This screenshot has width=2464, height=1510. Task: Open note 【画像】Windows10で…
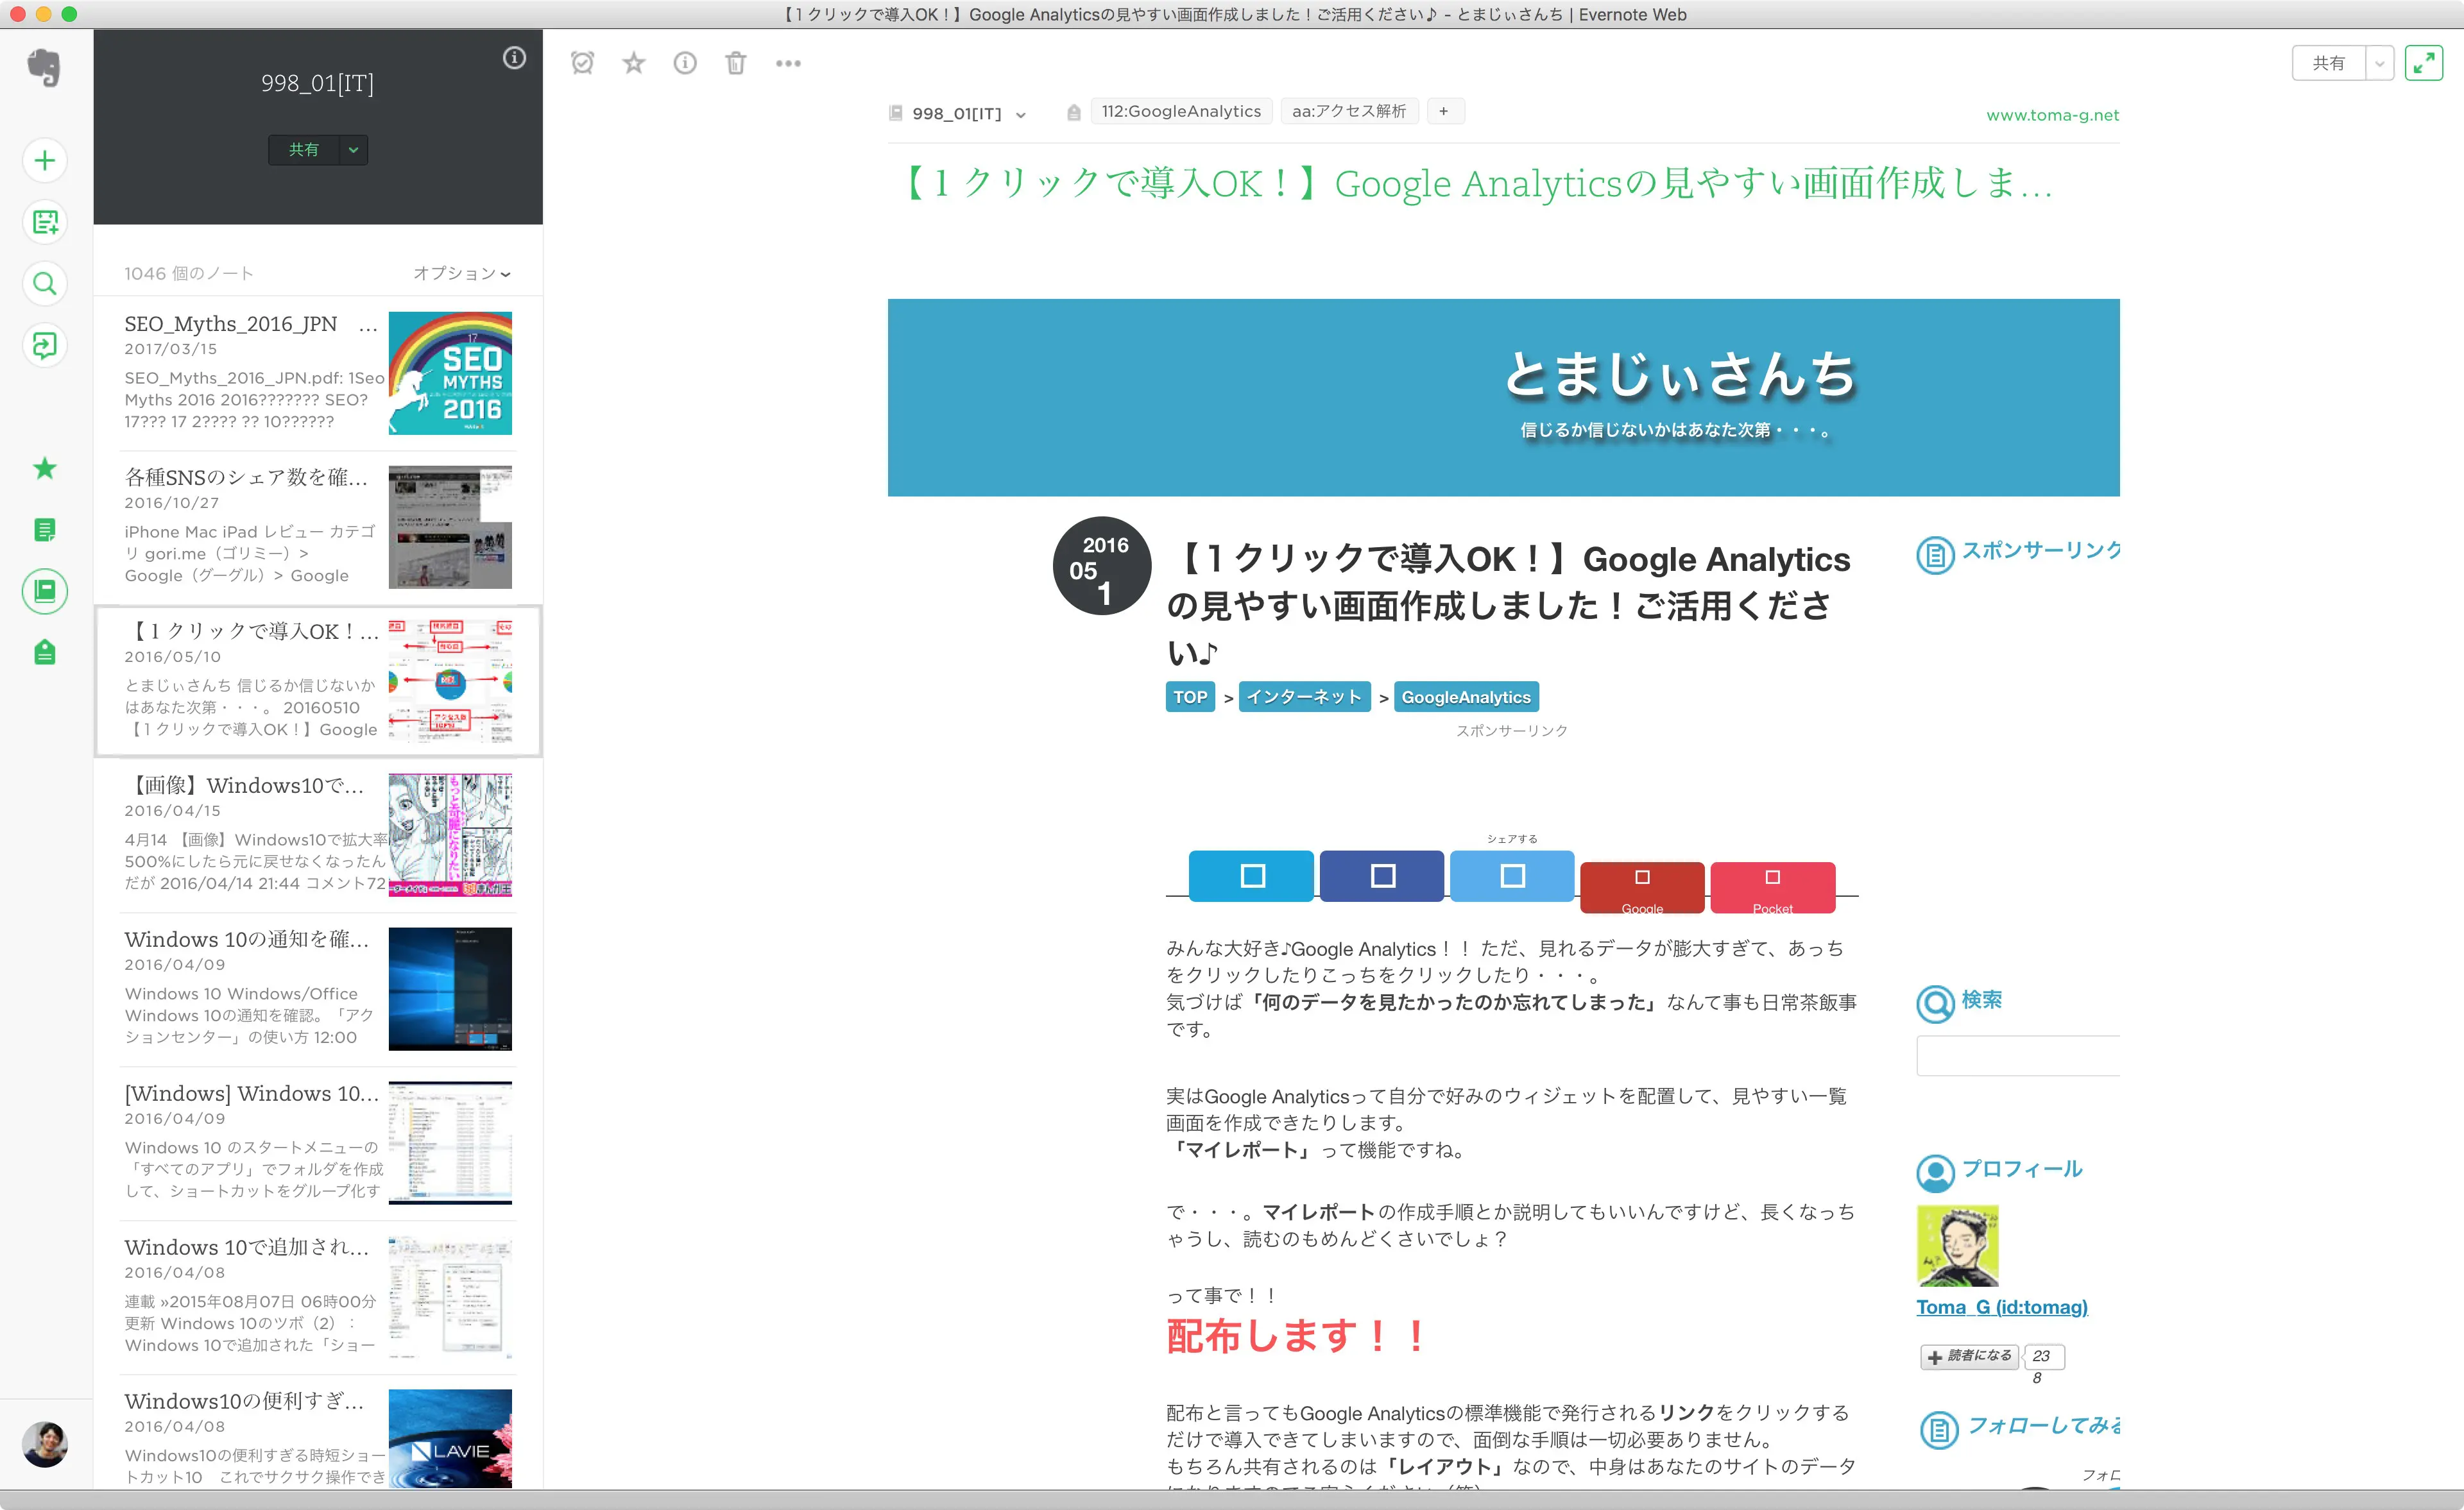[318, 835]
